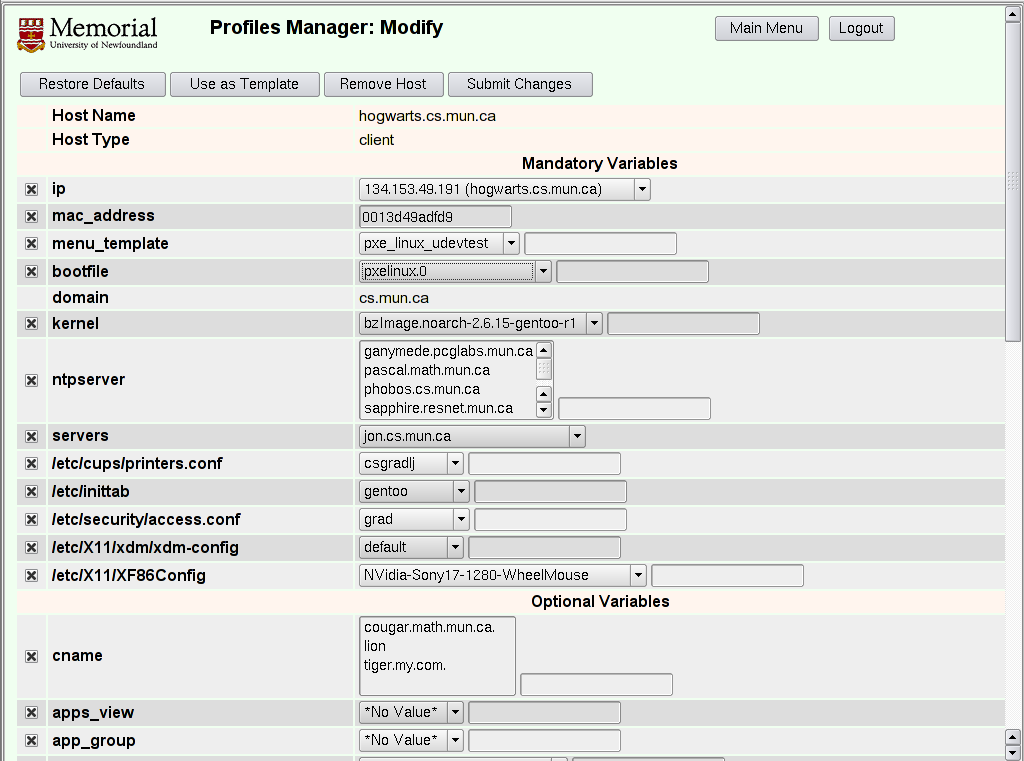
Task: Open the printers.conf dropdown showing csgradlj
Action: (411, 464)
